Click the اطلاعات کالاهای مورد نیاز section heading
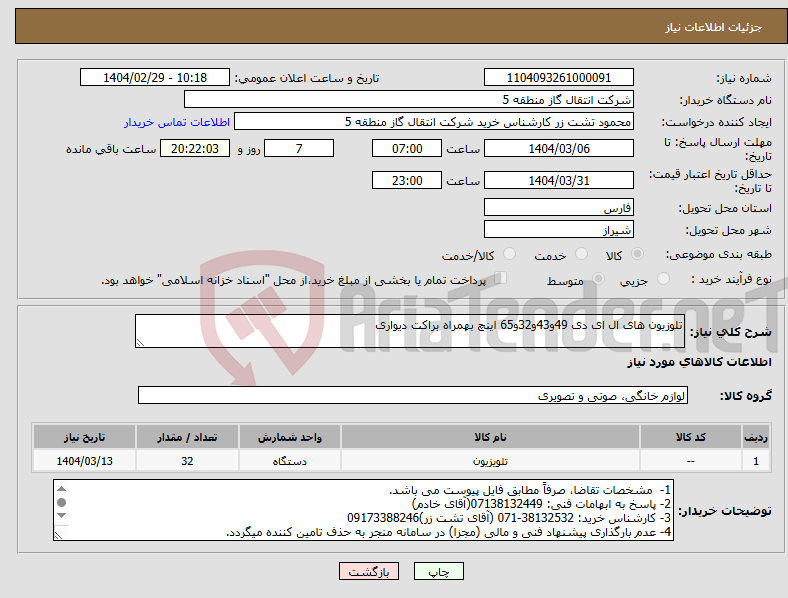788x598 pixels. point(699,362)
